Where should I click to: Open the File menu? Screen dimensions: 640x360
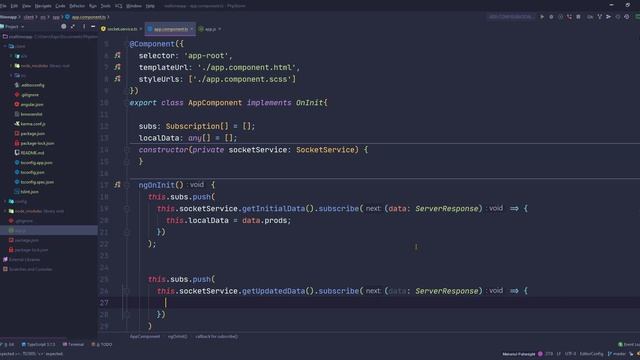point(3,6)
